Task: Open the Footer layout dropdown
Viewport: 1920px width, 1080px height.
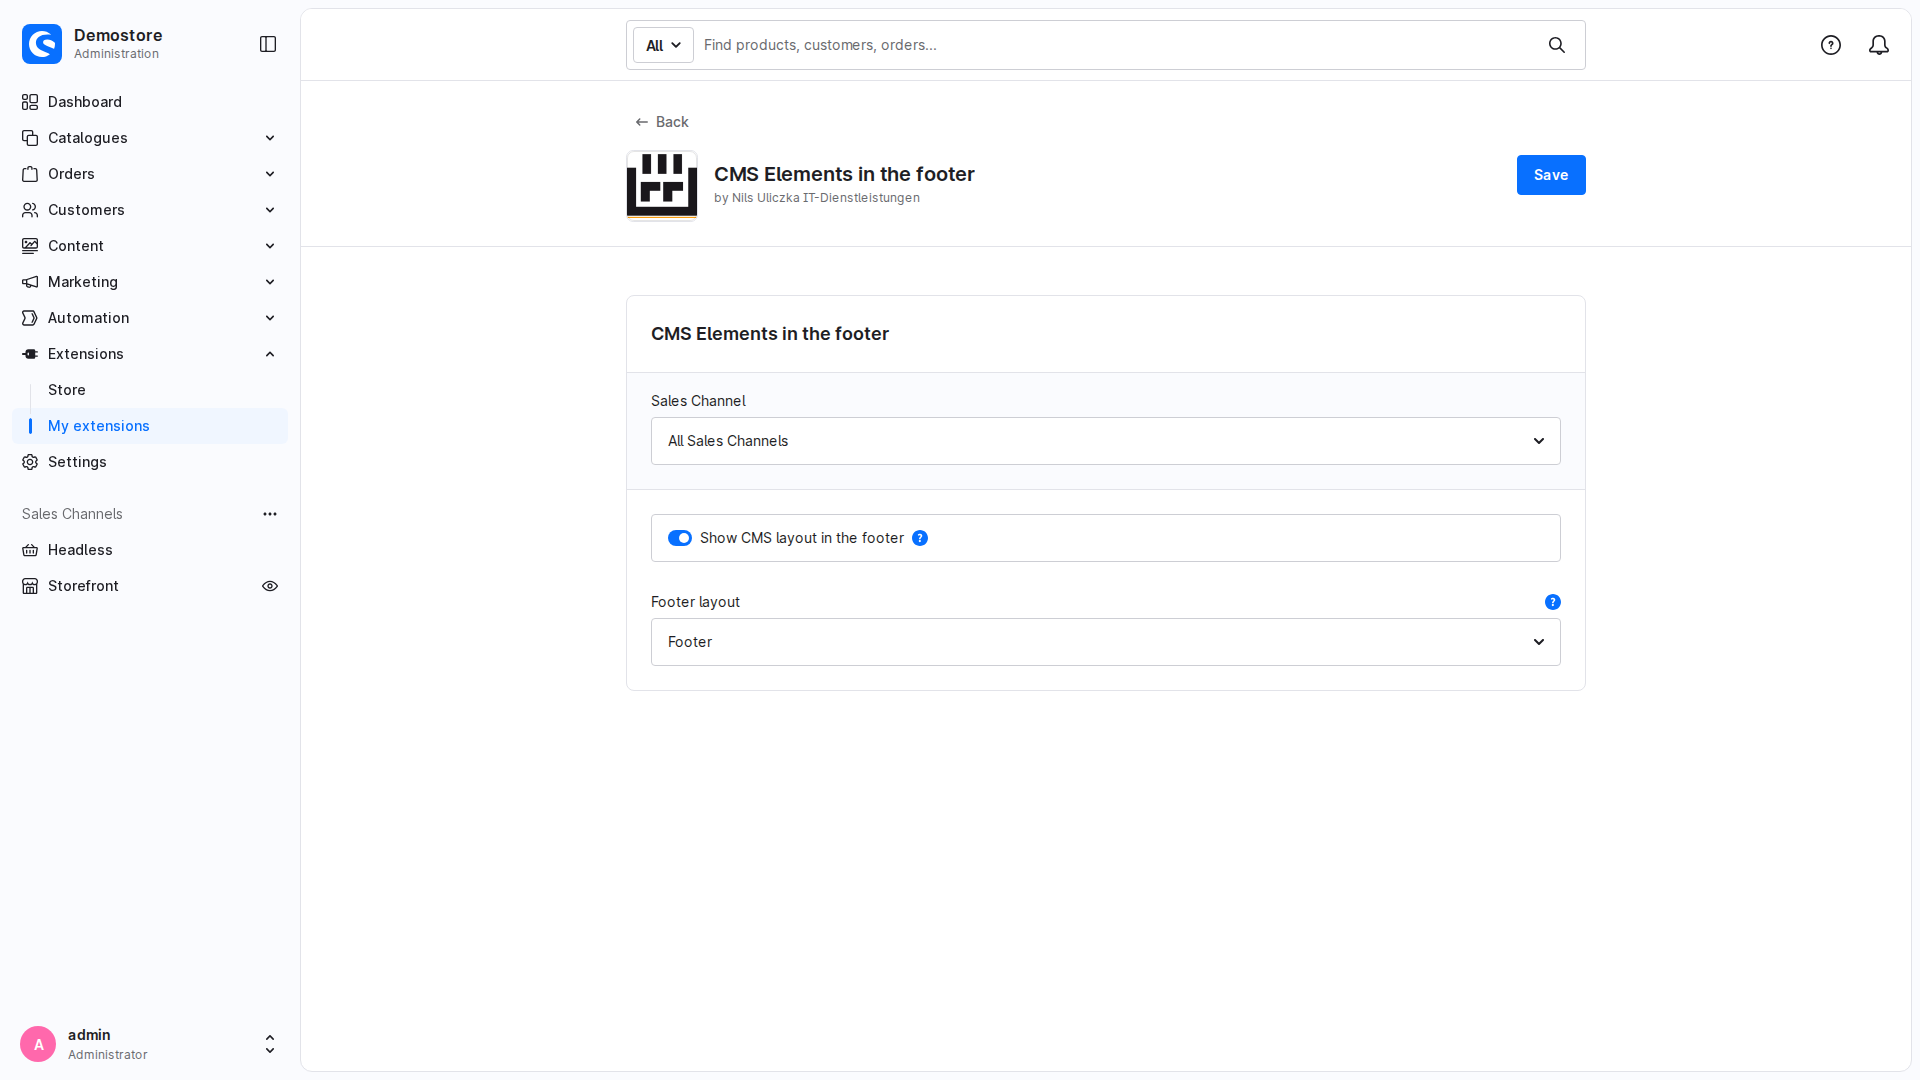Action: 1106,642
